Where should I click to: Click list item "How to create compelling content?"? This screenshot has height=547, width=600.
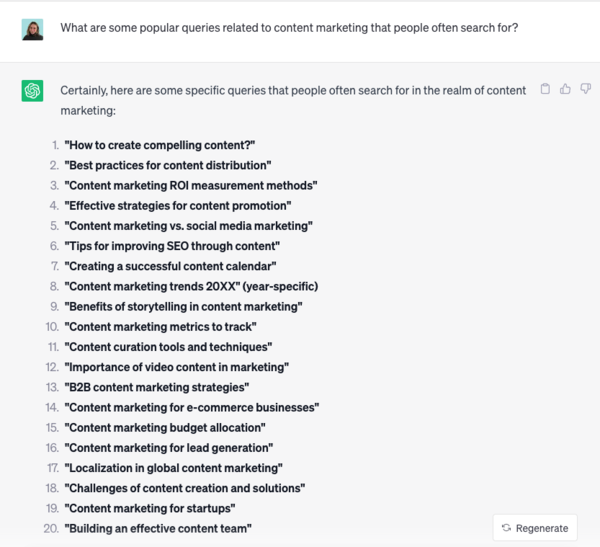coord(159,145)
